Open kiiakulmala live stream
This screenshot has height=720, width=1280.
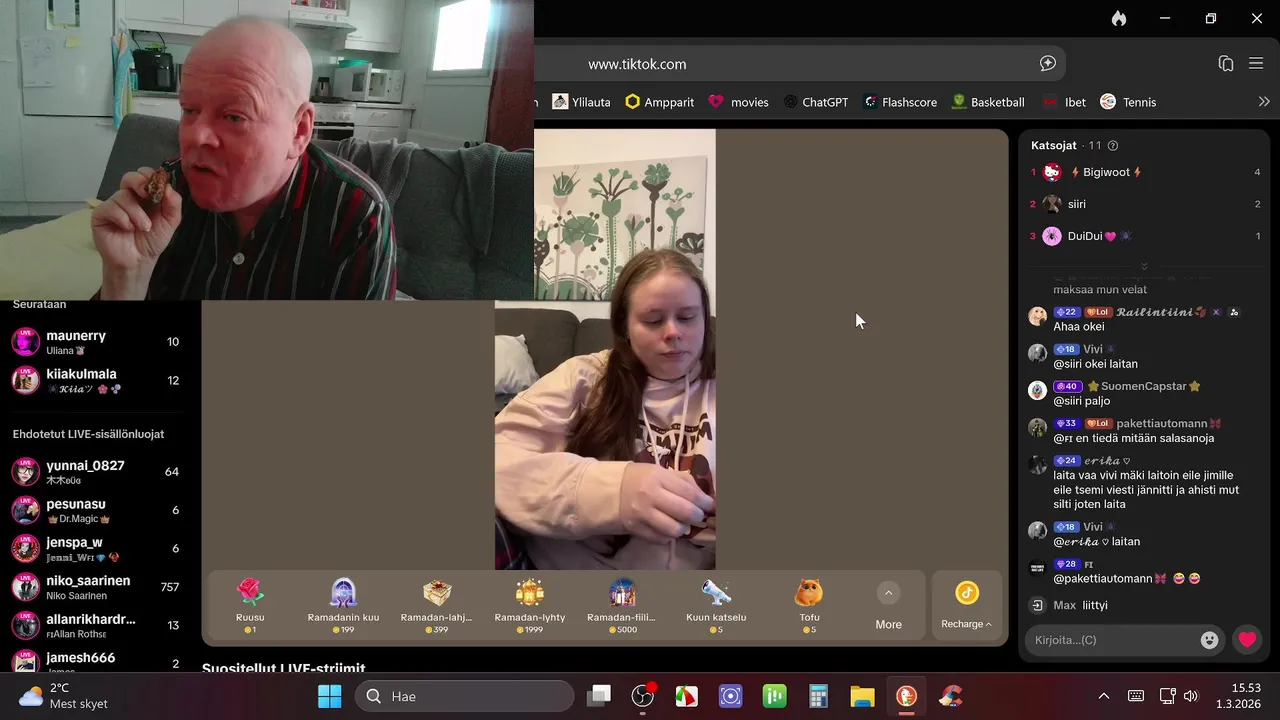[96, 380]
